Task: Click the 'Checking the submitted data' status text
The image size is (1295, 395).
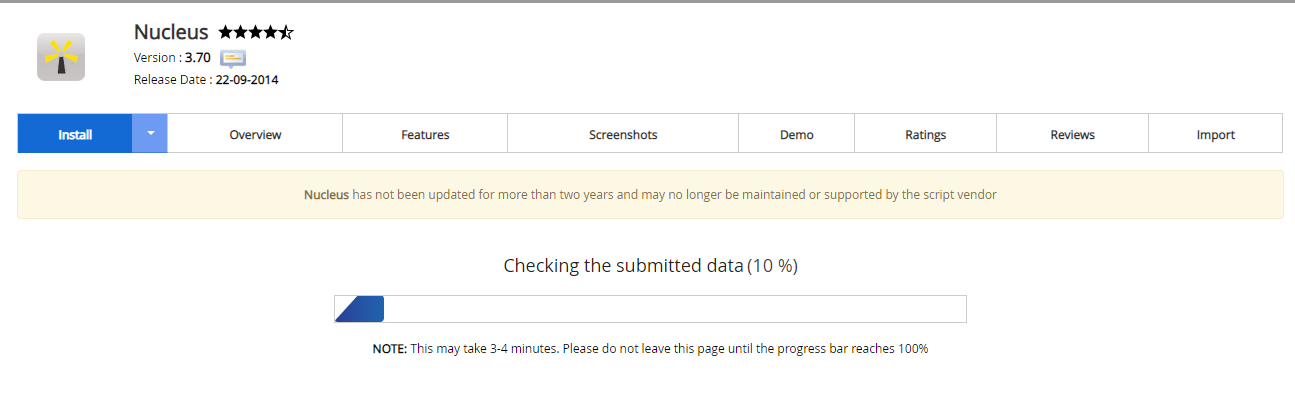Action: pyautogui.click(x=624, y=266)
